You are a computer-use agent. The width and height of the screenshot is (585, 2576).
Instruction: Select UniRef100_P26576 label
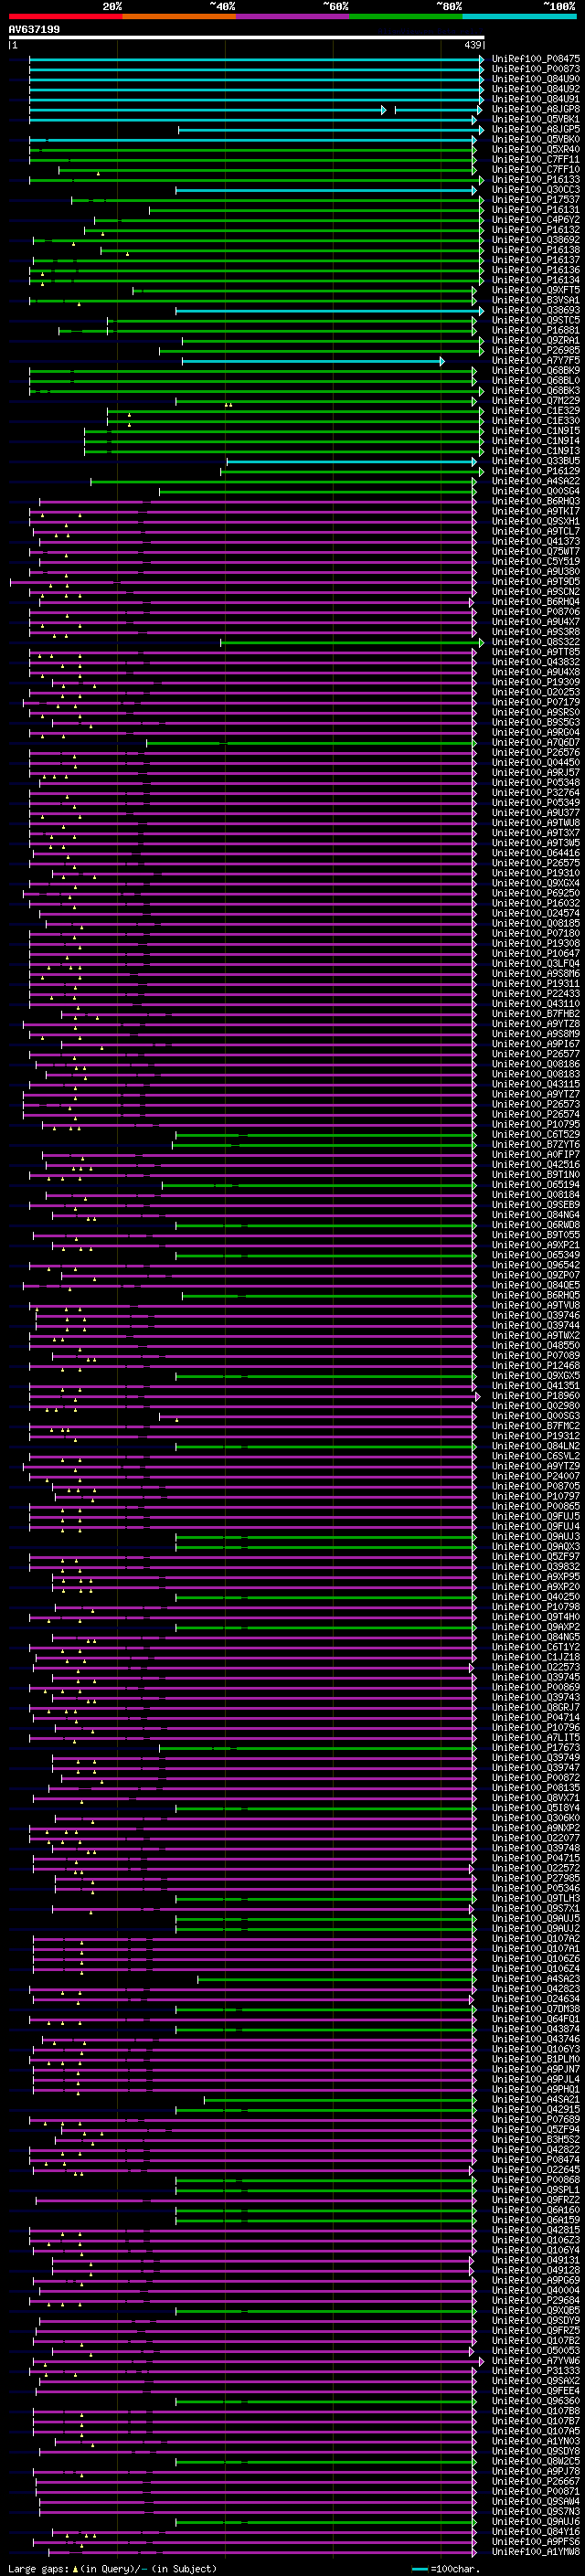[x=536, y=753]
